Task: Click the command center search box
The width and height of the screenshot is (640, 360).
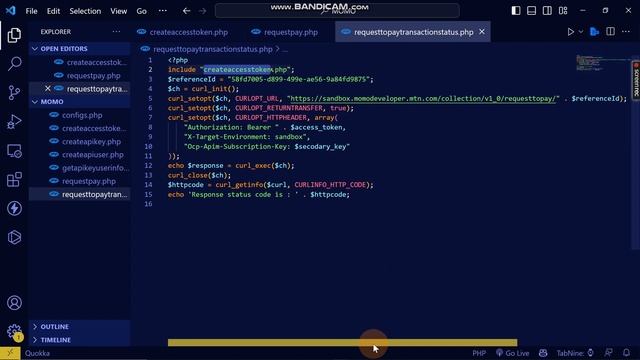Action: click(337, 11)
